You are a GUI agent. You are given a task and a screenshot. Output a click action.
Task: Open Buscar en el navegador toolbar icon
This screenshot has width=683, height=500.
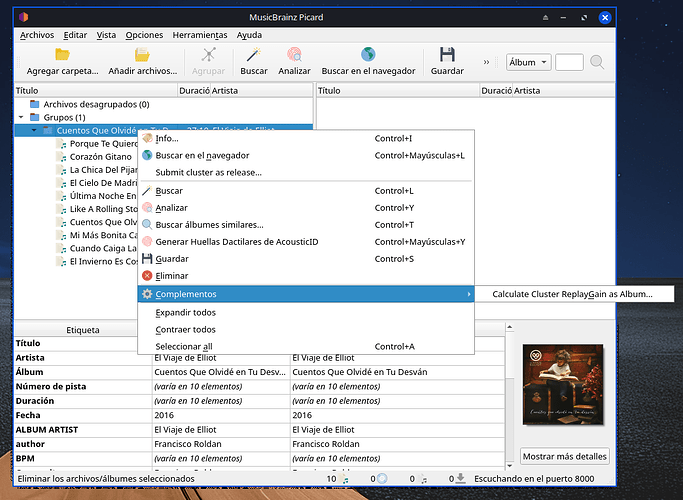click(x=368, y=55)
